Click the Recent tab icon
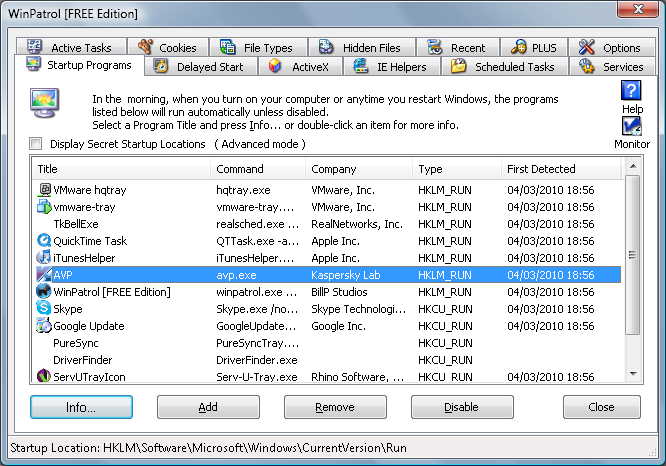This screenshot has width=666, height=466. (x=435, y=47)
